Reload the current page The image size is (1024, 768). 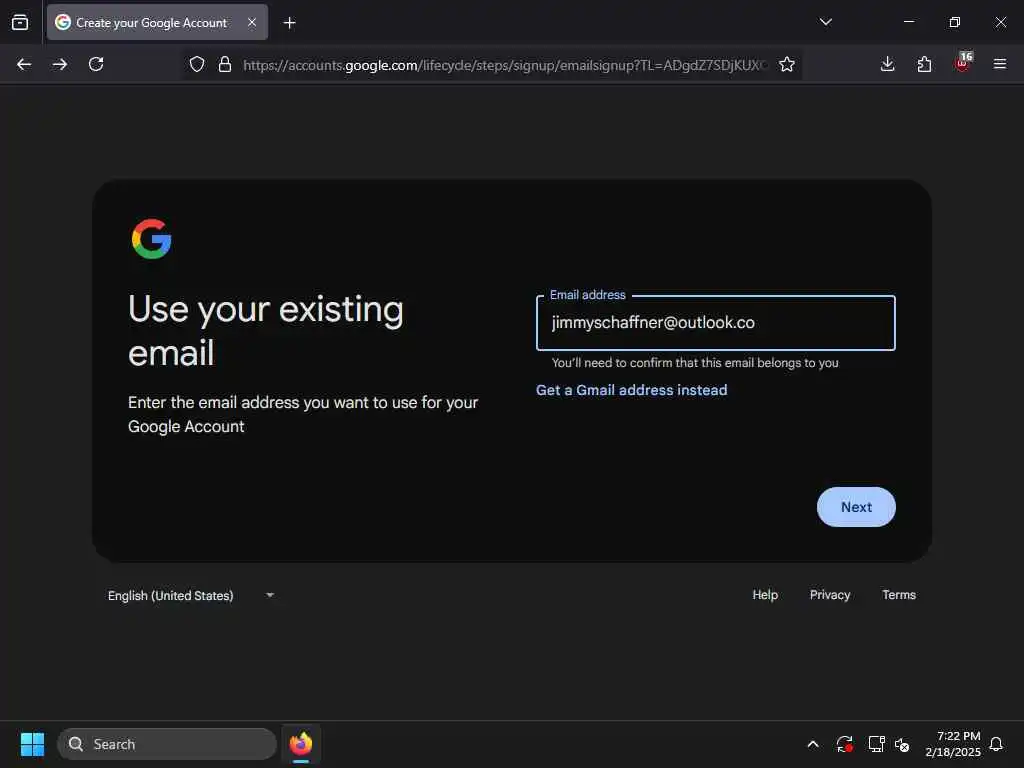tap(96, 64)
